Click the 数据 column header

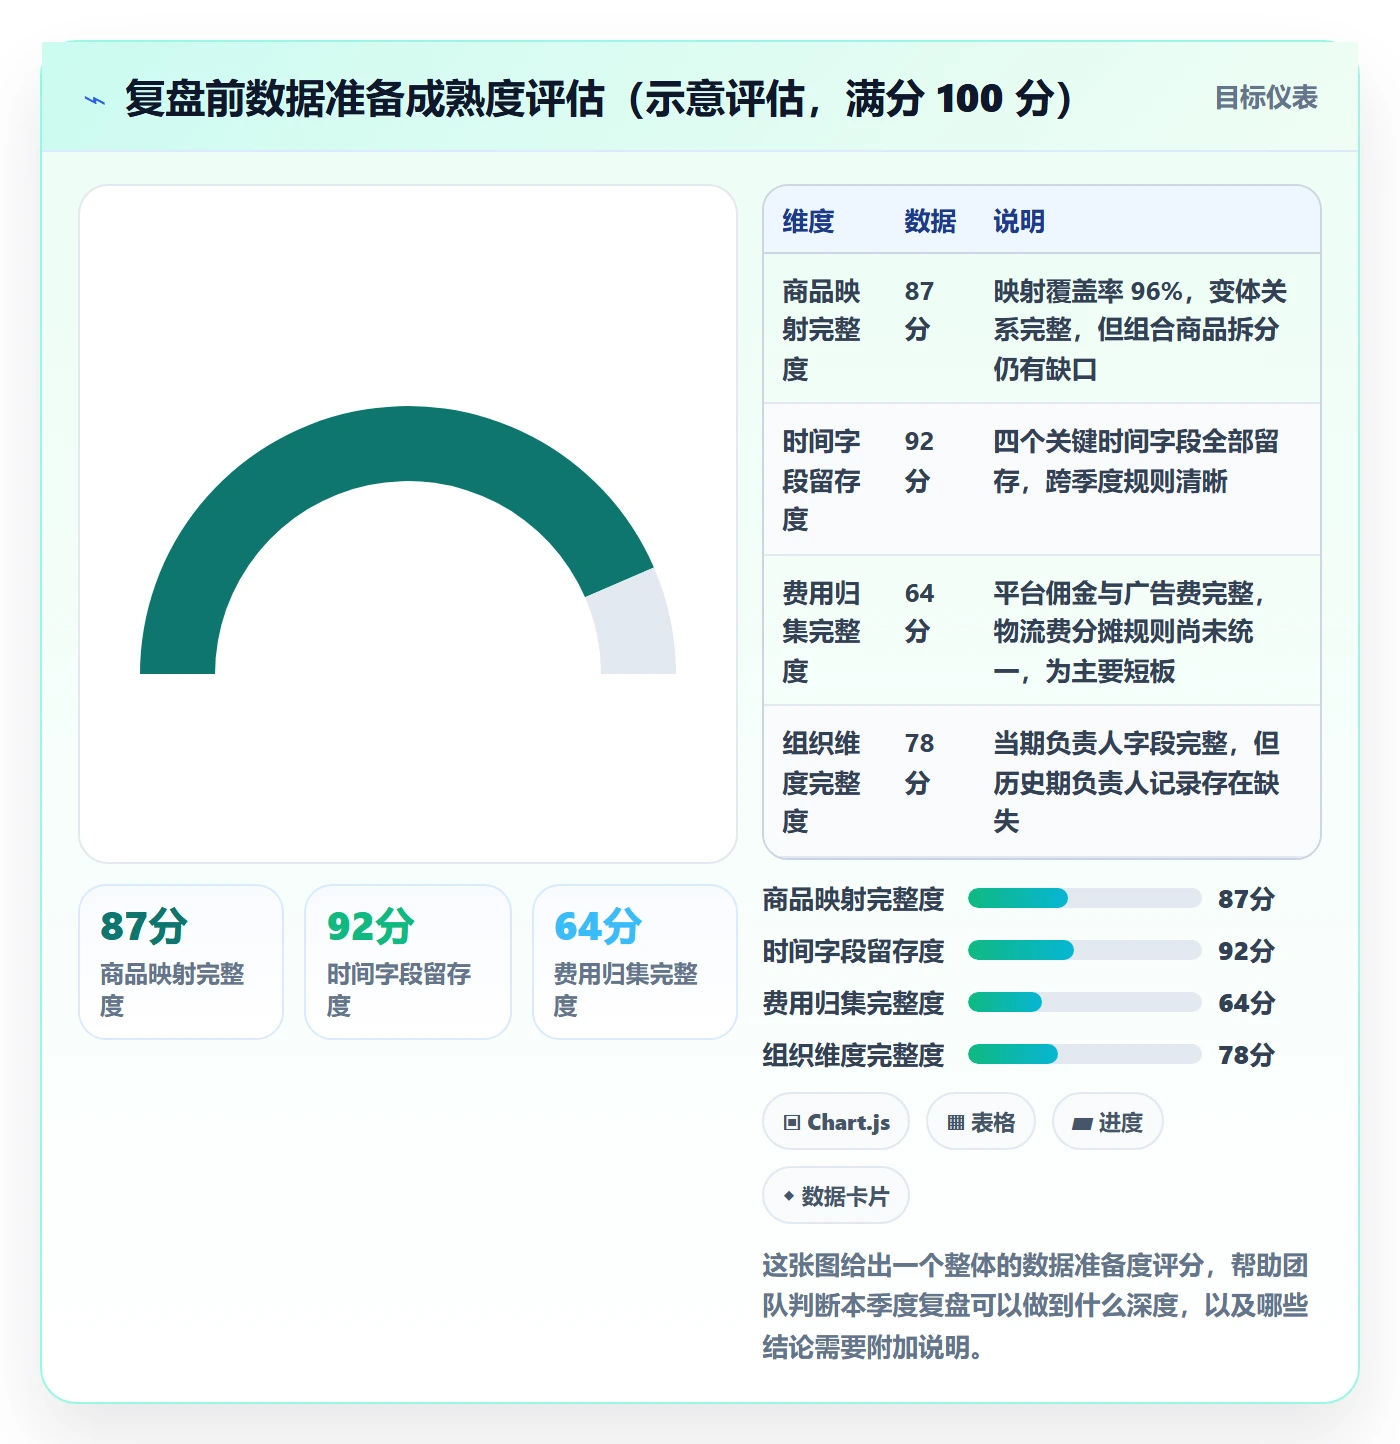[930, 221]
